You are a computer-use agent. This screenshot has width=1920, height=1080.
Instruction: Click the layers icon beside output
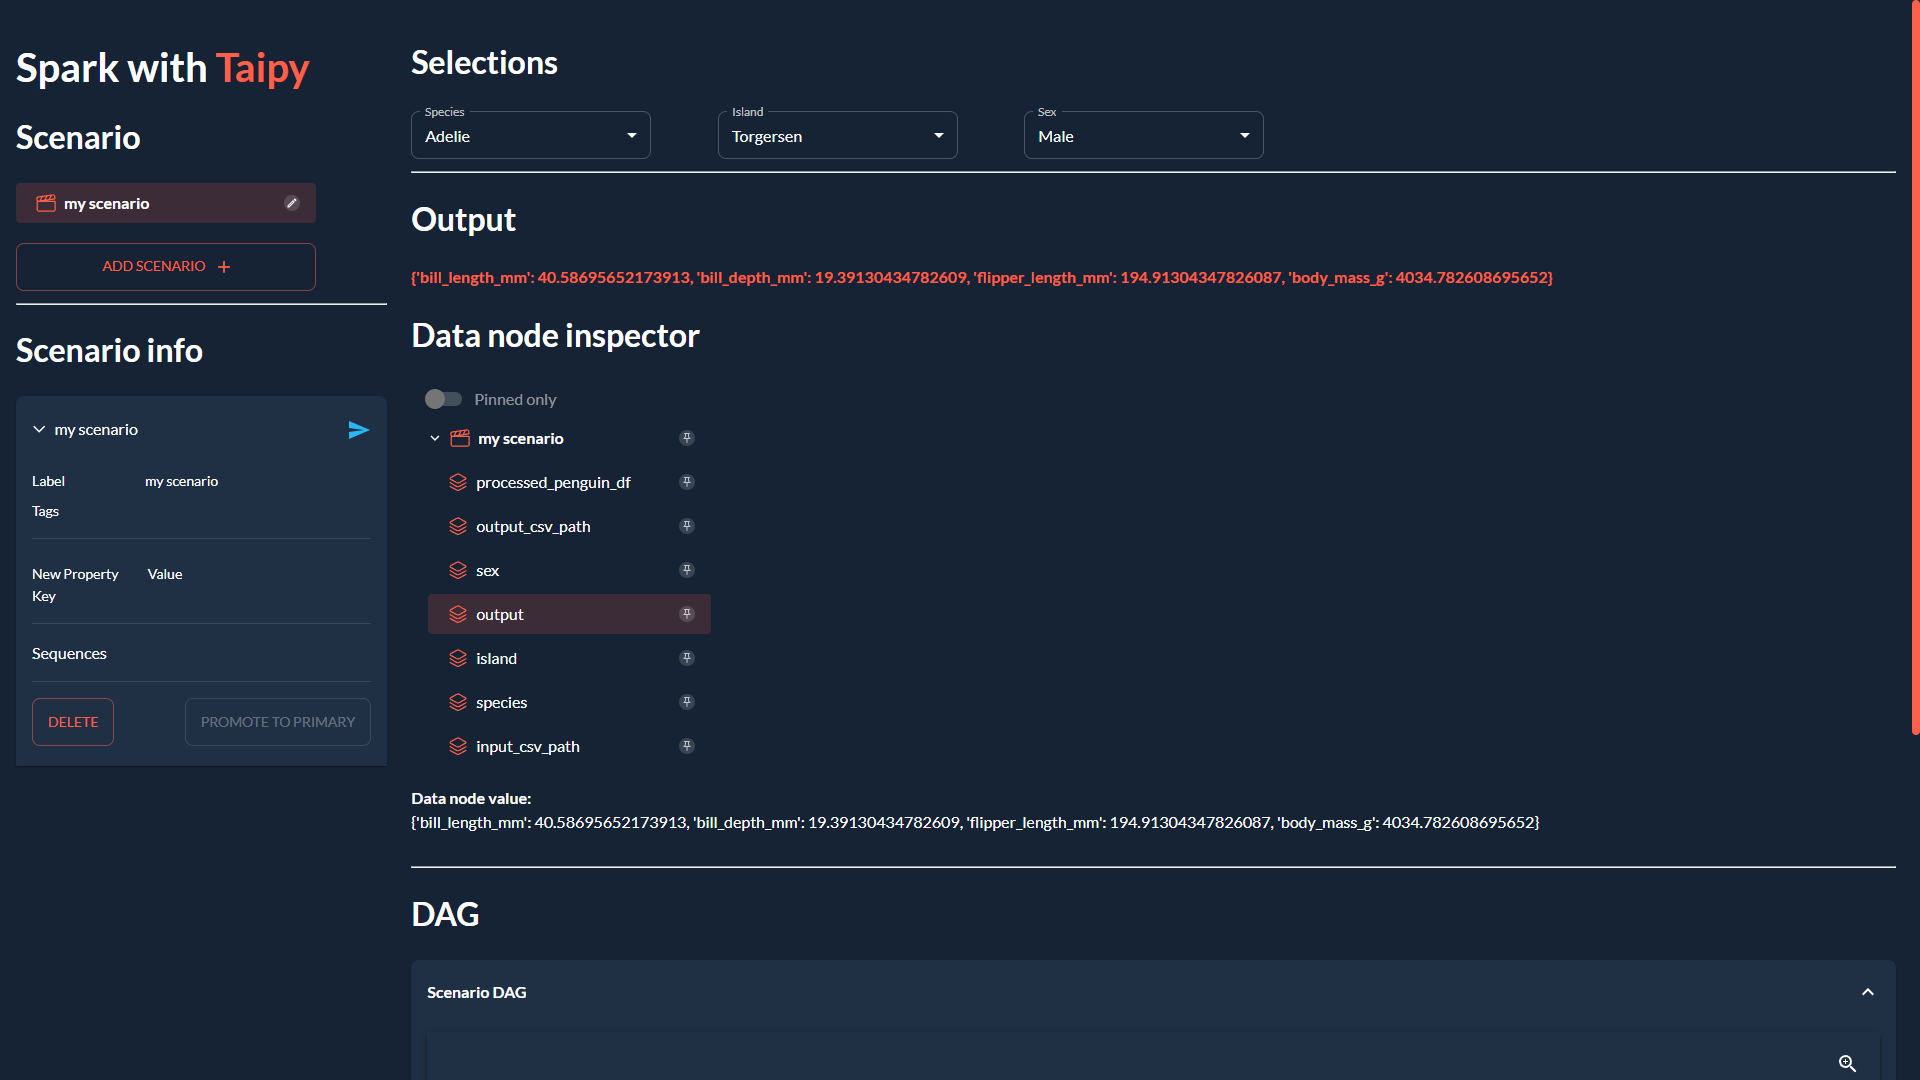click(x=458, y=614)
